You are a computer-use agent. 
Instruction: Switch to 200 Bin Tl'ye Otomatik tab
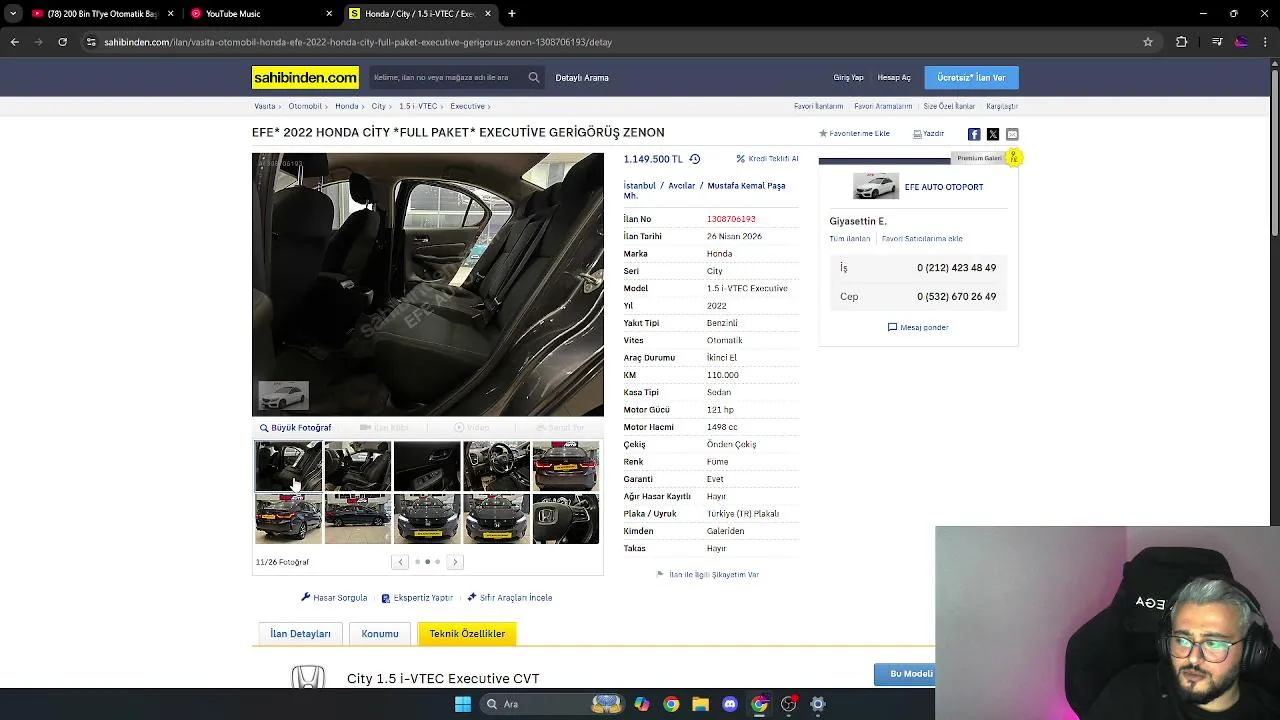pyautogui.click(x=102, y=14)
